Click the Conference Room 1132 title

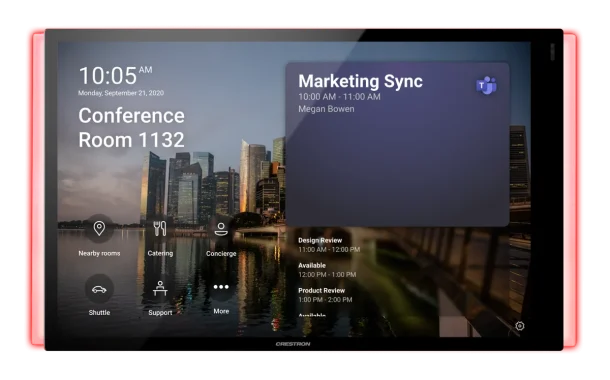coord(131,128)
